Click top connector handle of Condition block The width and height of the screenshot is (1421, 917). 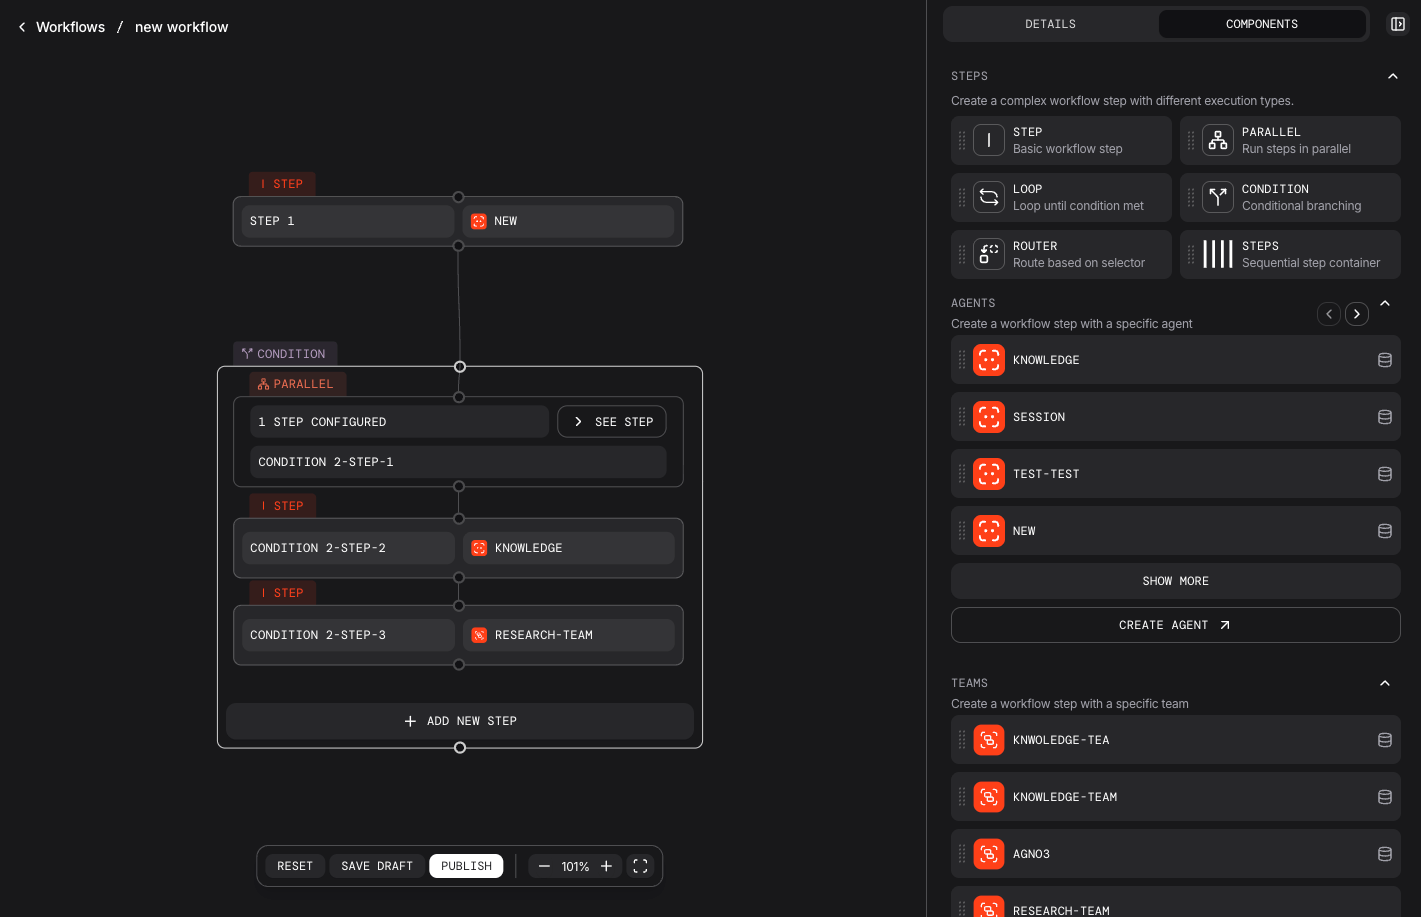(x=460, y=367)
